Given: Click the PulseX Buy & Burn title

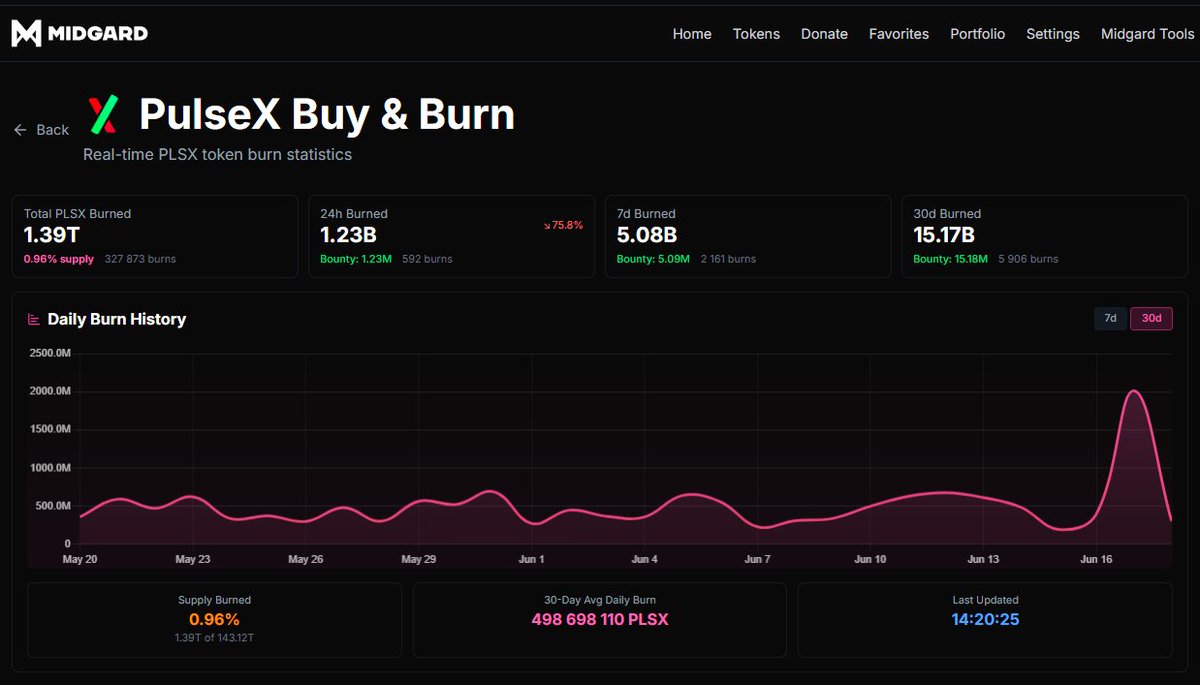Looking at the screenshot, I should pos(327,115).
